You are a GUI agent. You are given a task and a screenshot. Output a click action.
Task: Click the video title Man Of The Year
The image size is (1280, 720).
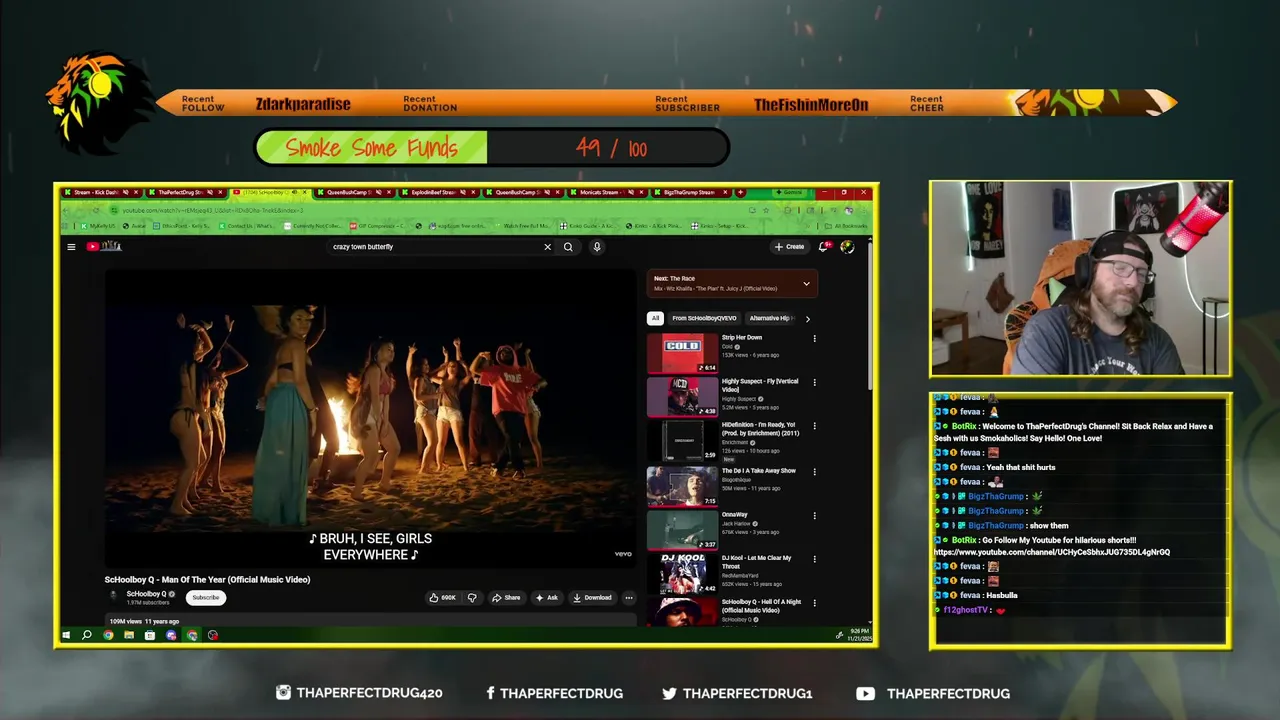click(x=207, y=580)
